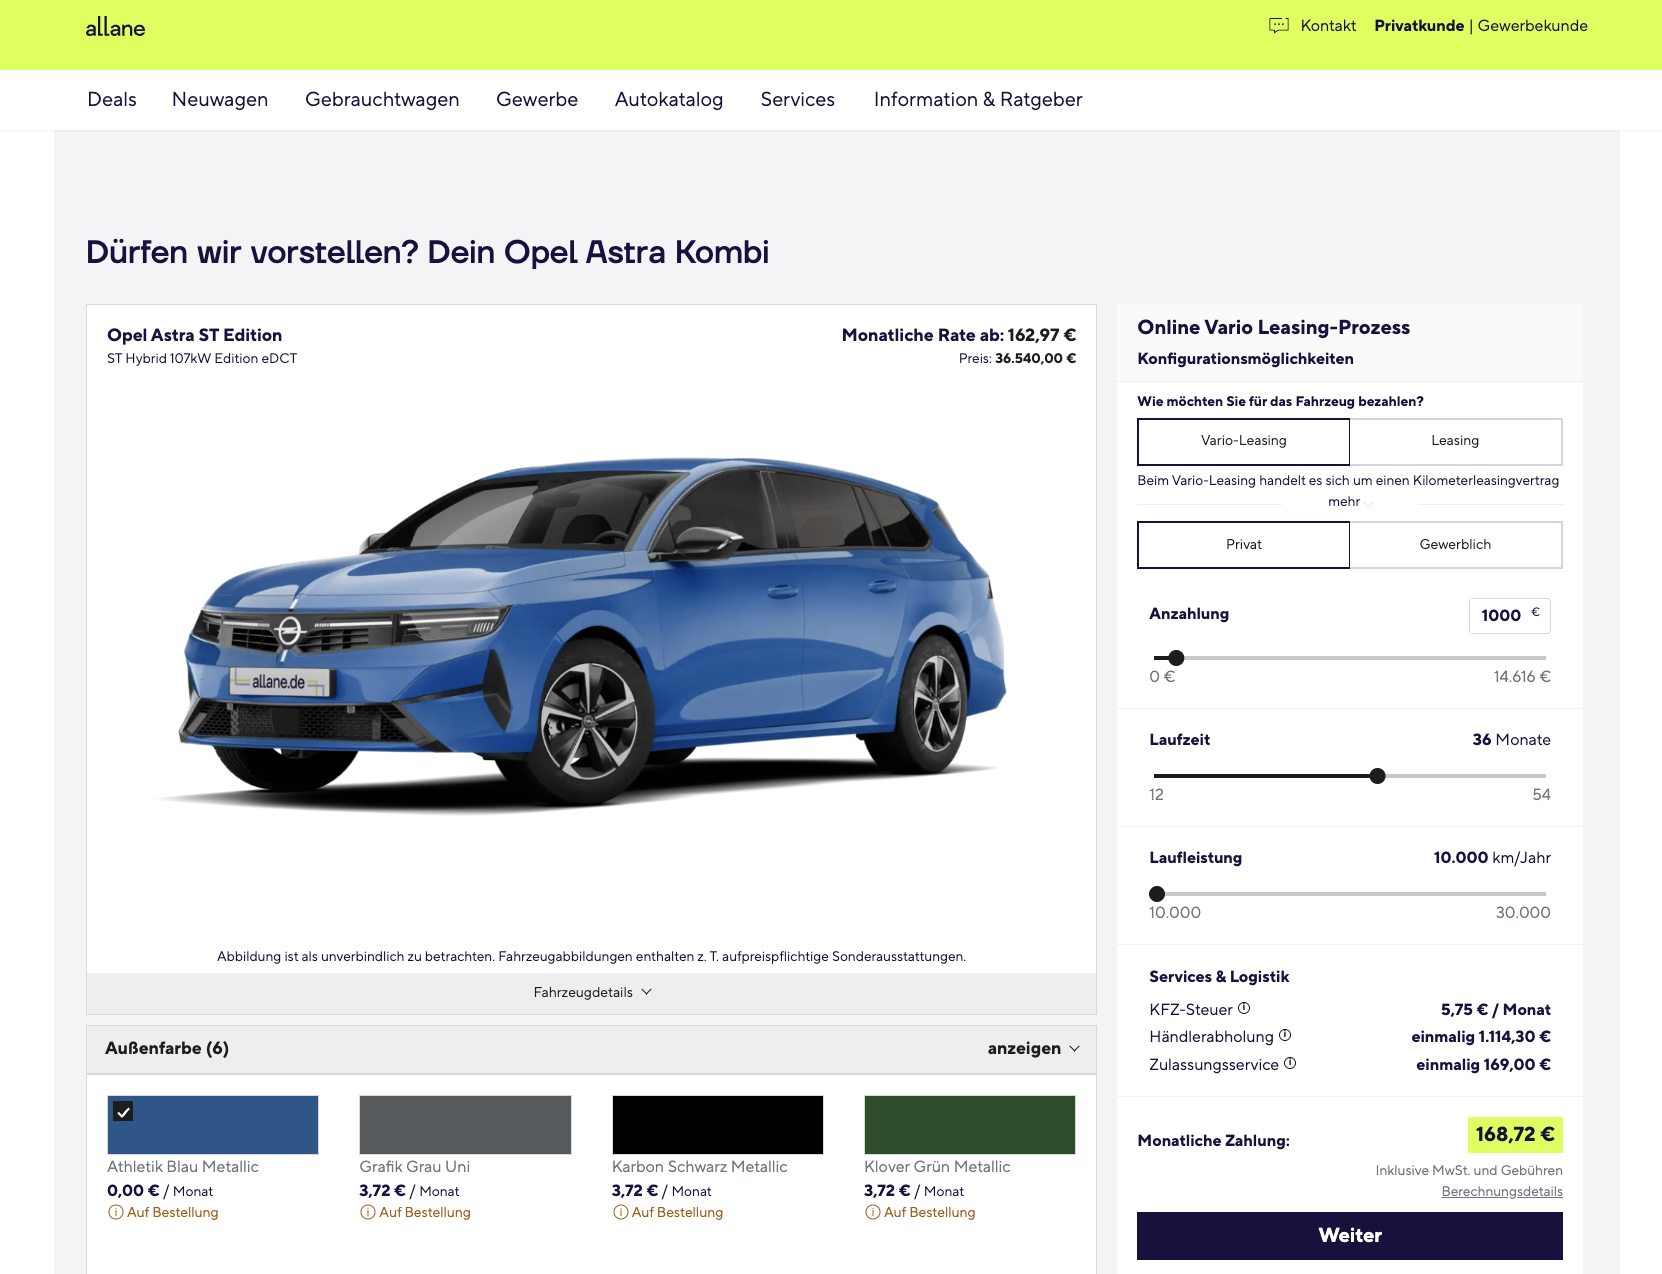1662x1274 pixels.
Task: Open Autokatalog navigation item
Action: click(668, 100)
